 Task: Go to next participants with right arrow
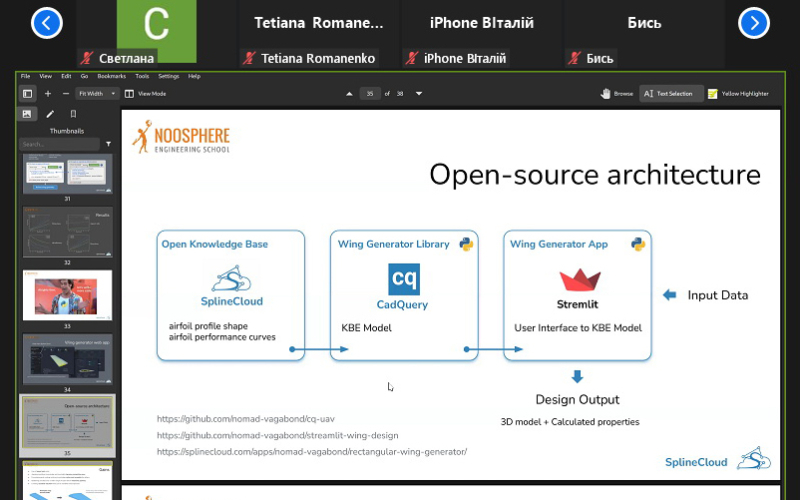point(754,23)
